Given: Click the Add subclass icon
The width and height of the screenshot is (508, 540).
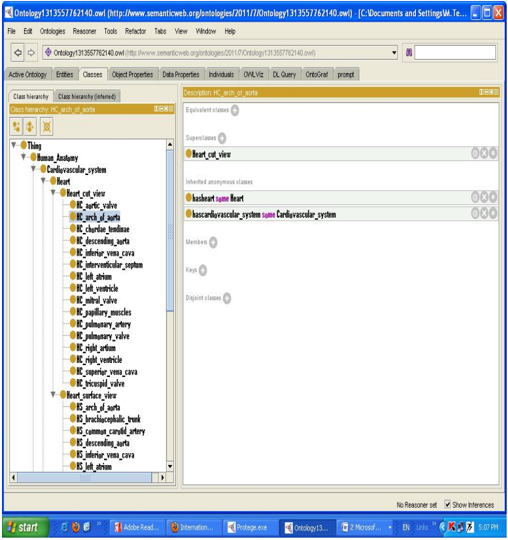Looking at the screenshot, I should click(x=16, y=126).
